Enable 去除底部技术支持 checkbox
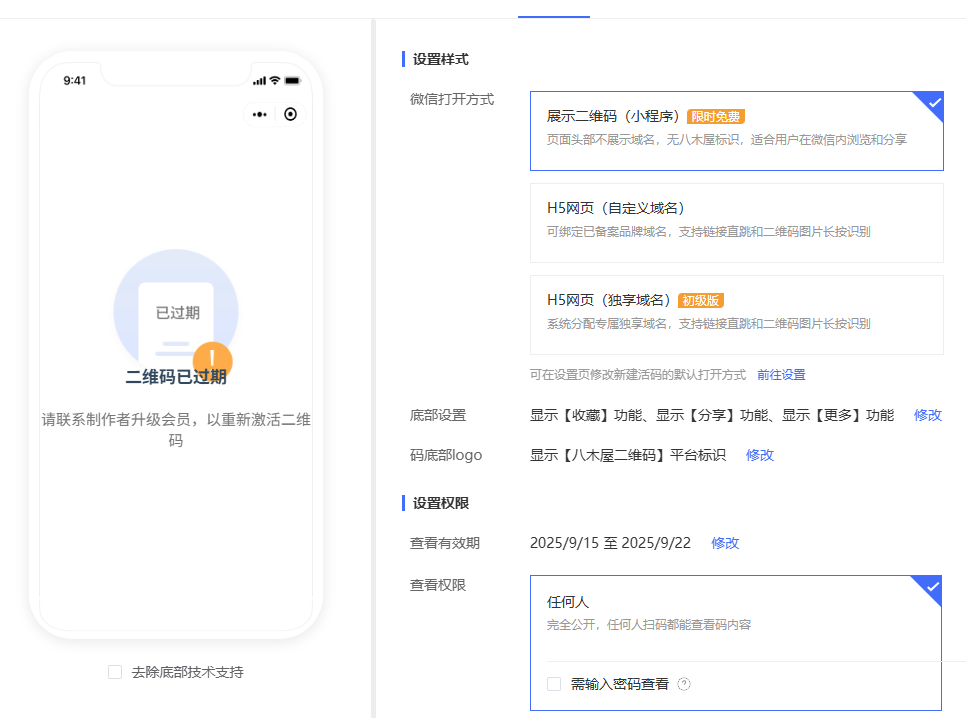The height and width of the screenshot is (718, 966). (115, 672)
